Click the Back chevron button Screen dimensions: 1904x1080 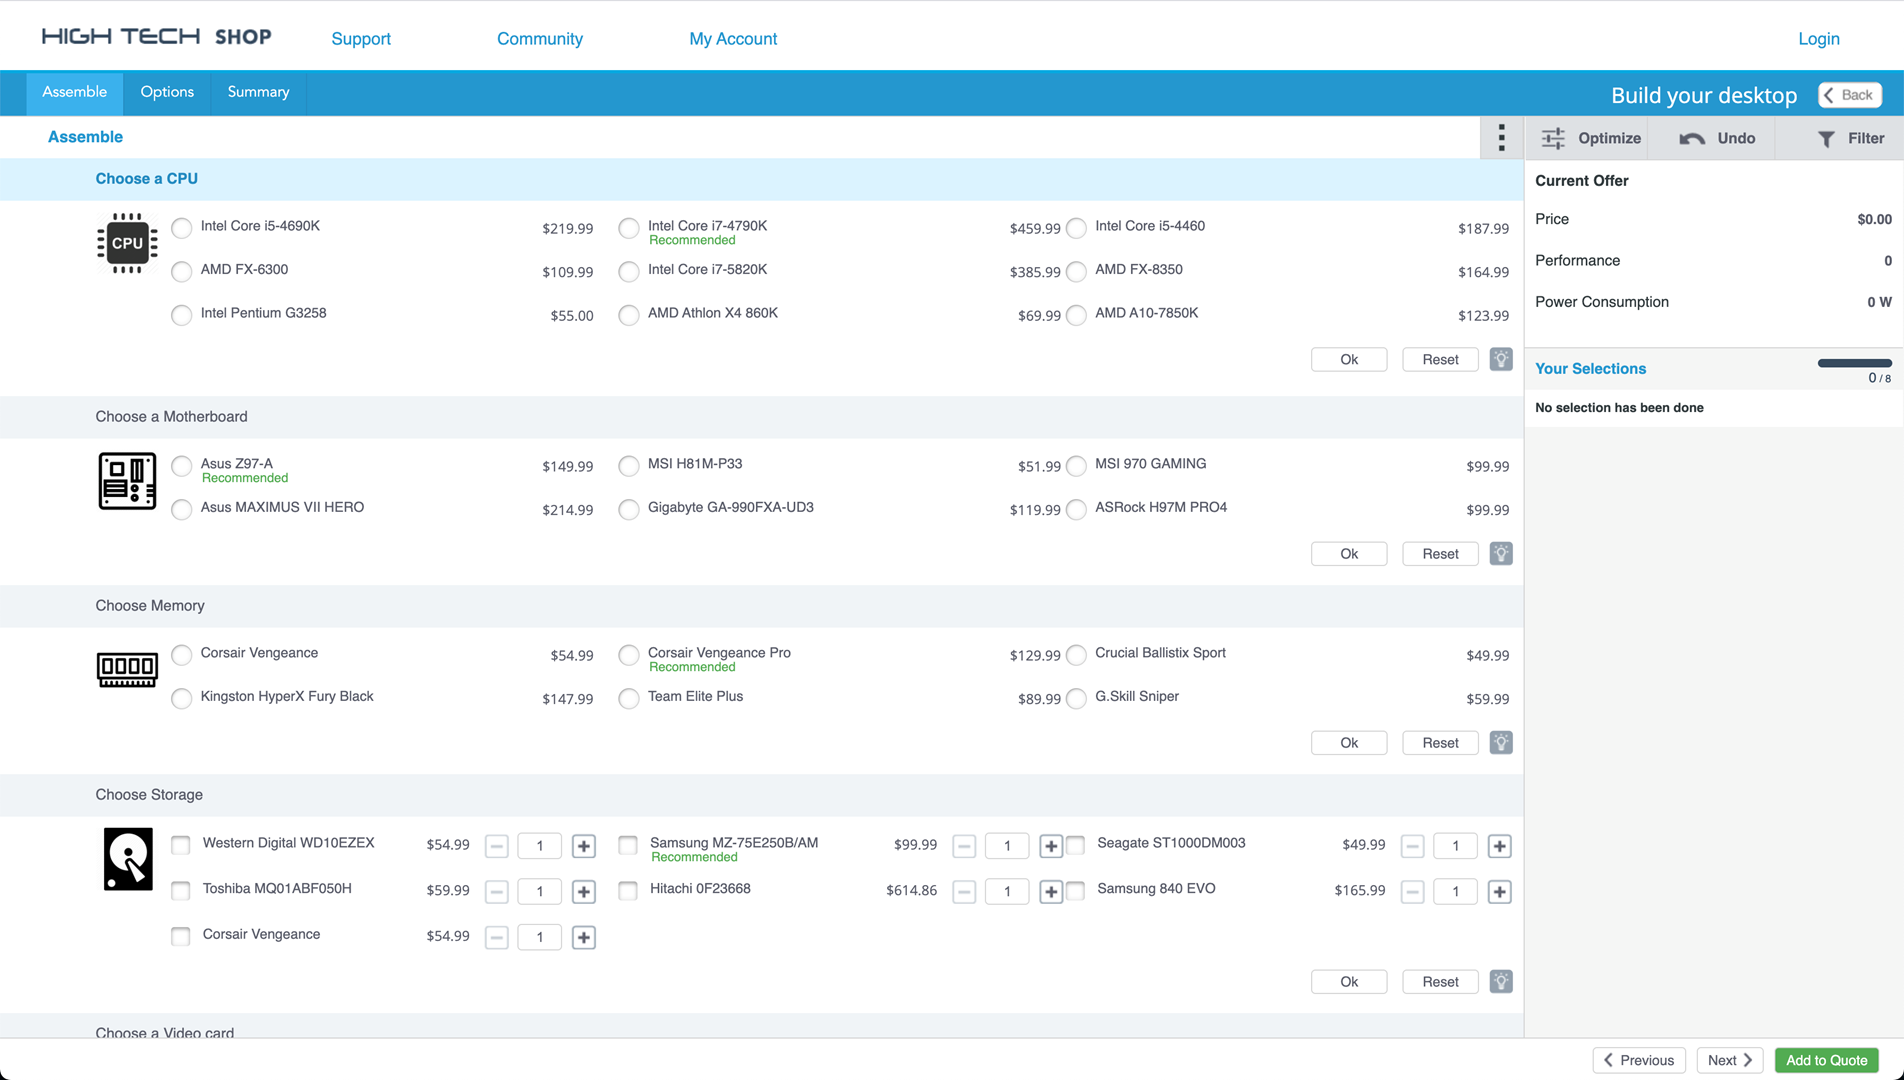pyautogui.click(x=1850, y=95)
